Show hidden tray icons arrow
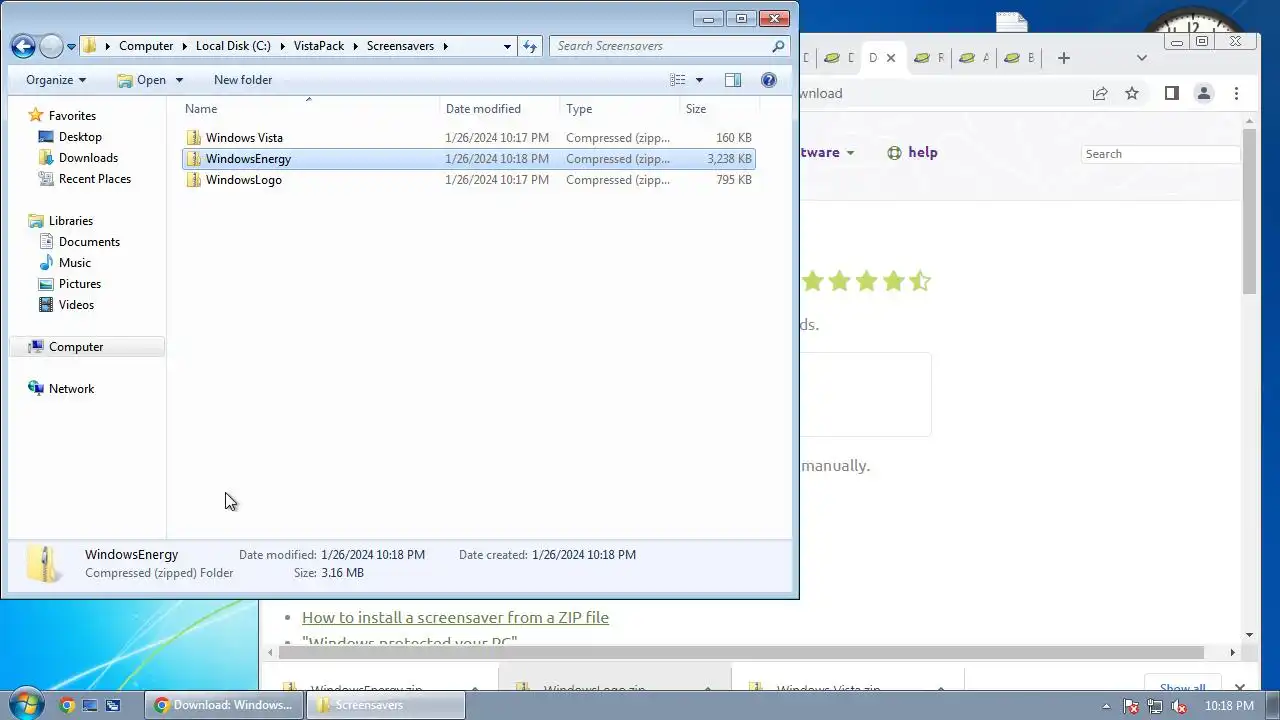This screenshot has width=1280, height=720. pyautogui.click(x=1106, y=705)
